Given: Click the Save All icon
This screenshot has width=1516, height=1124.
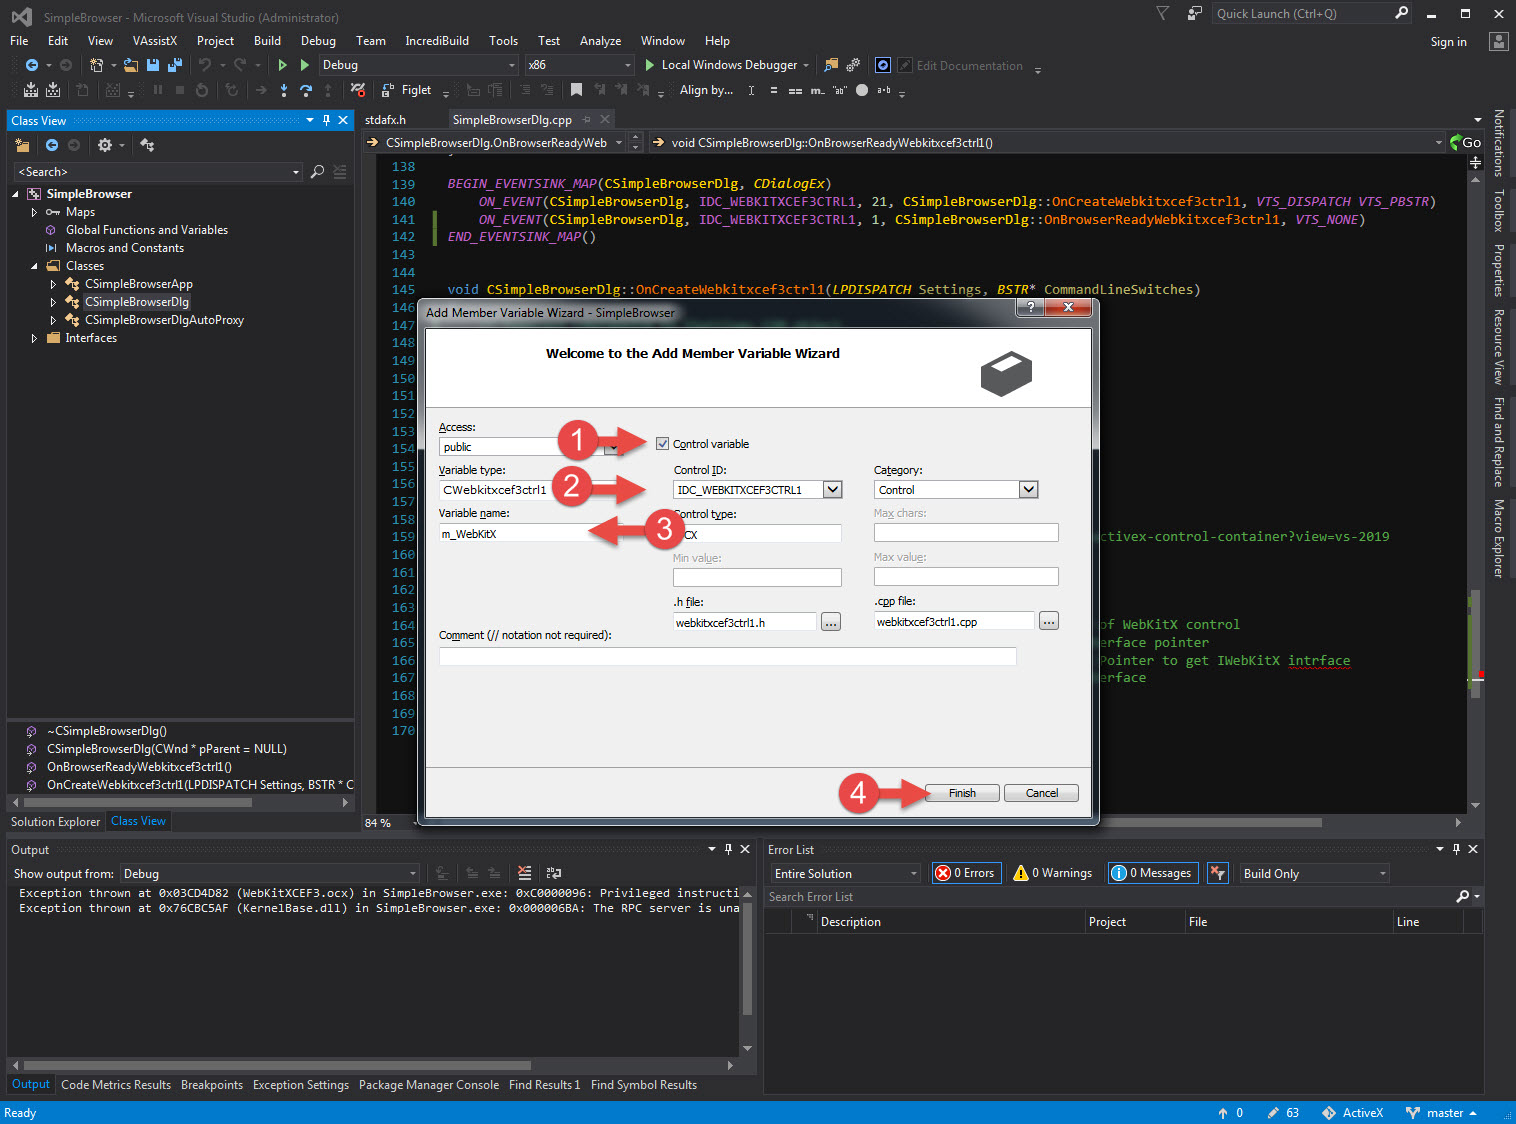Looking at the screenshot, I should tap(175, 65).
